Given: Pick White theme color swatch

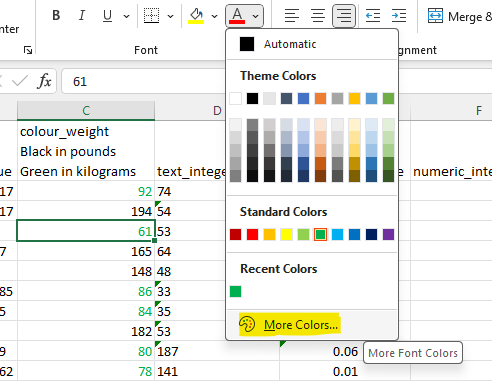Looking at the screenshot, I should [236, 99].
